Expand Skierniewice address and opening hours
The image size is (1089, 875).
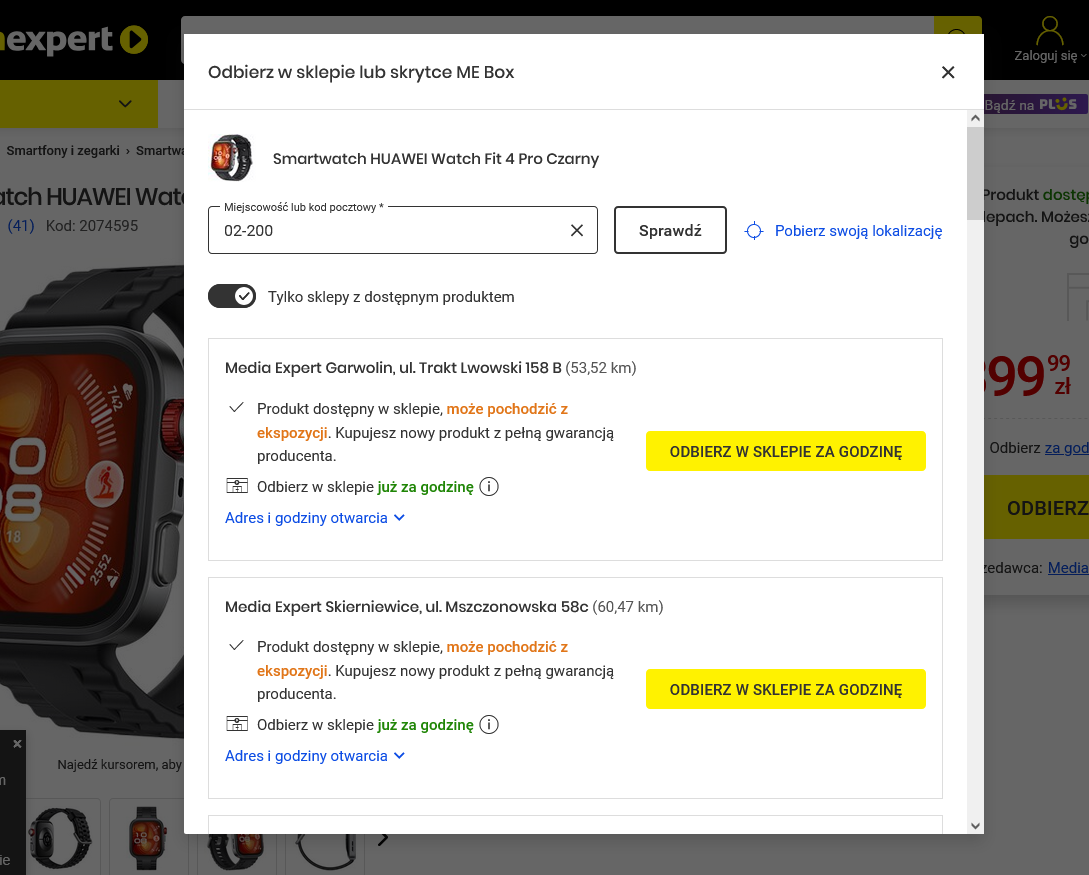315,756
